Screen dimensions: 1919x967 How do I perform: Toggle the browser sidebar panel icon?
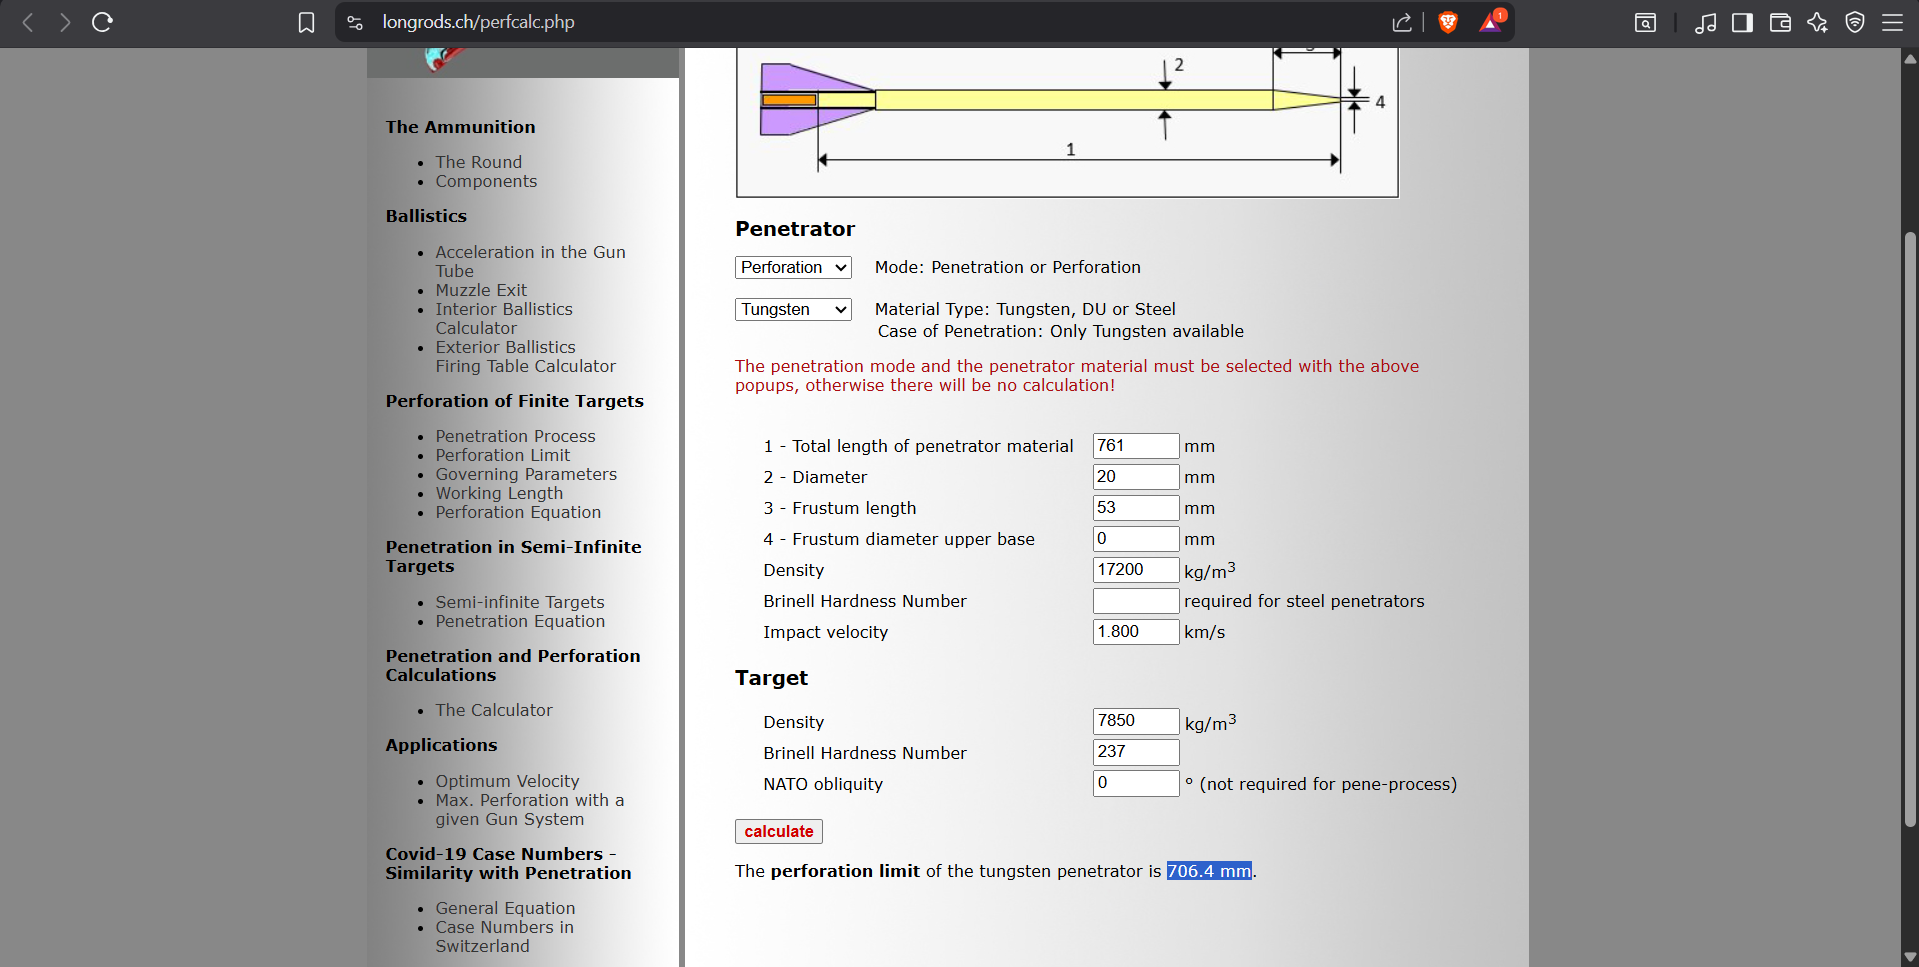(1742, 22)
